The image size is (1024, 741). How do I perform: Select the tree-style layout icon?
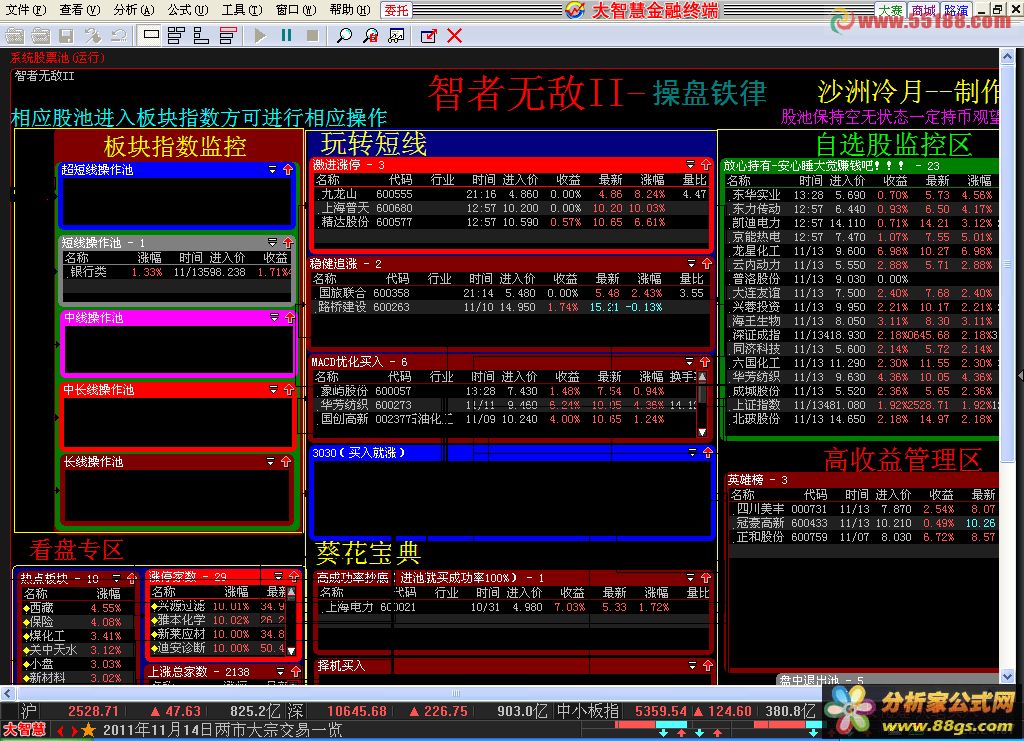click(x=201, y=35)
